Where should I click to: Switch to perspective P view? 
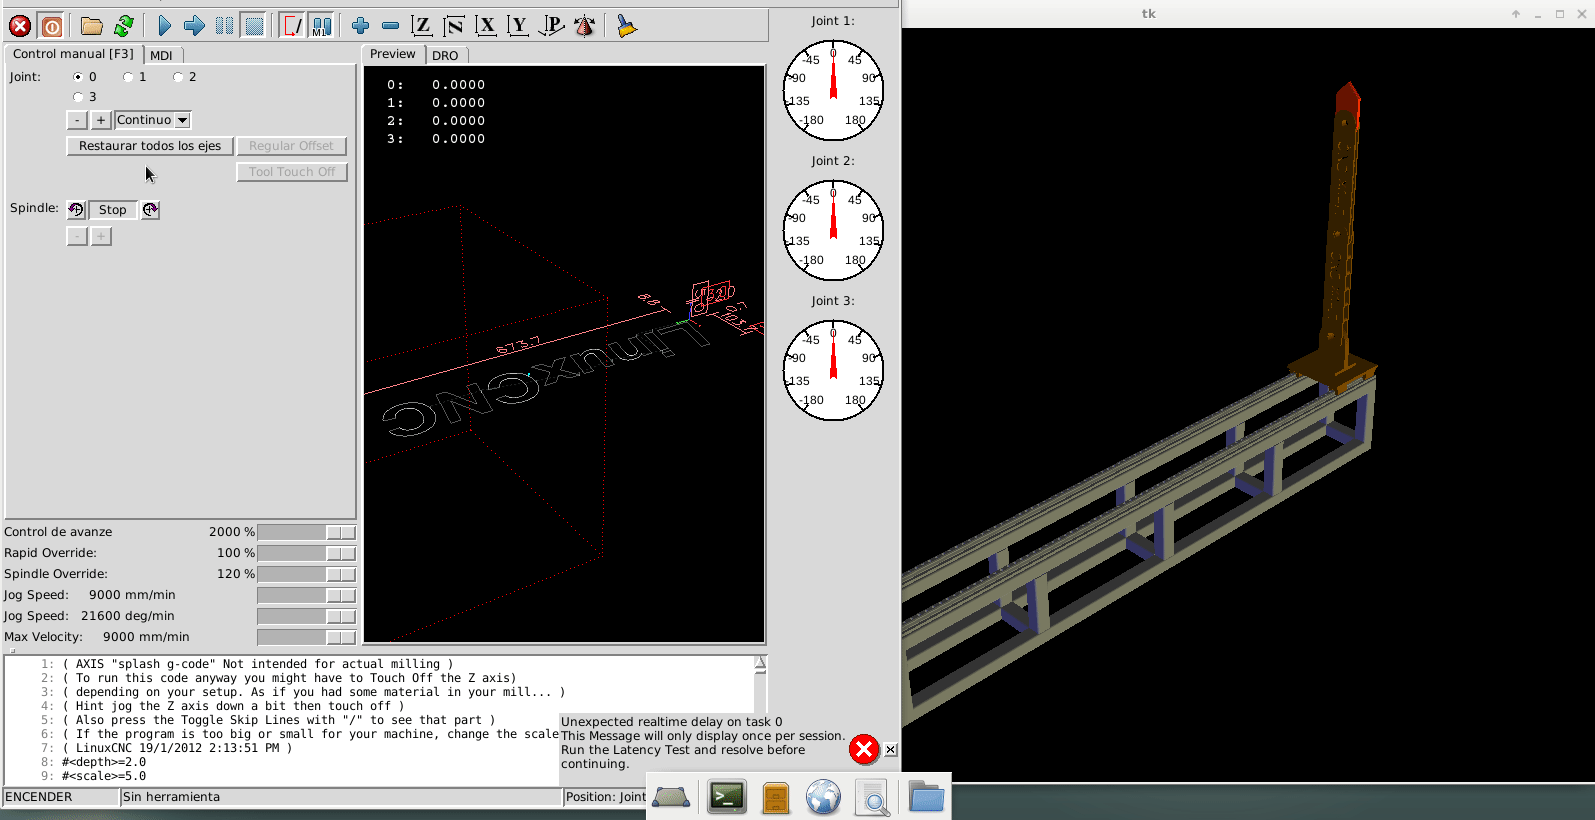pyautogui.click(x=551, y=26)
